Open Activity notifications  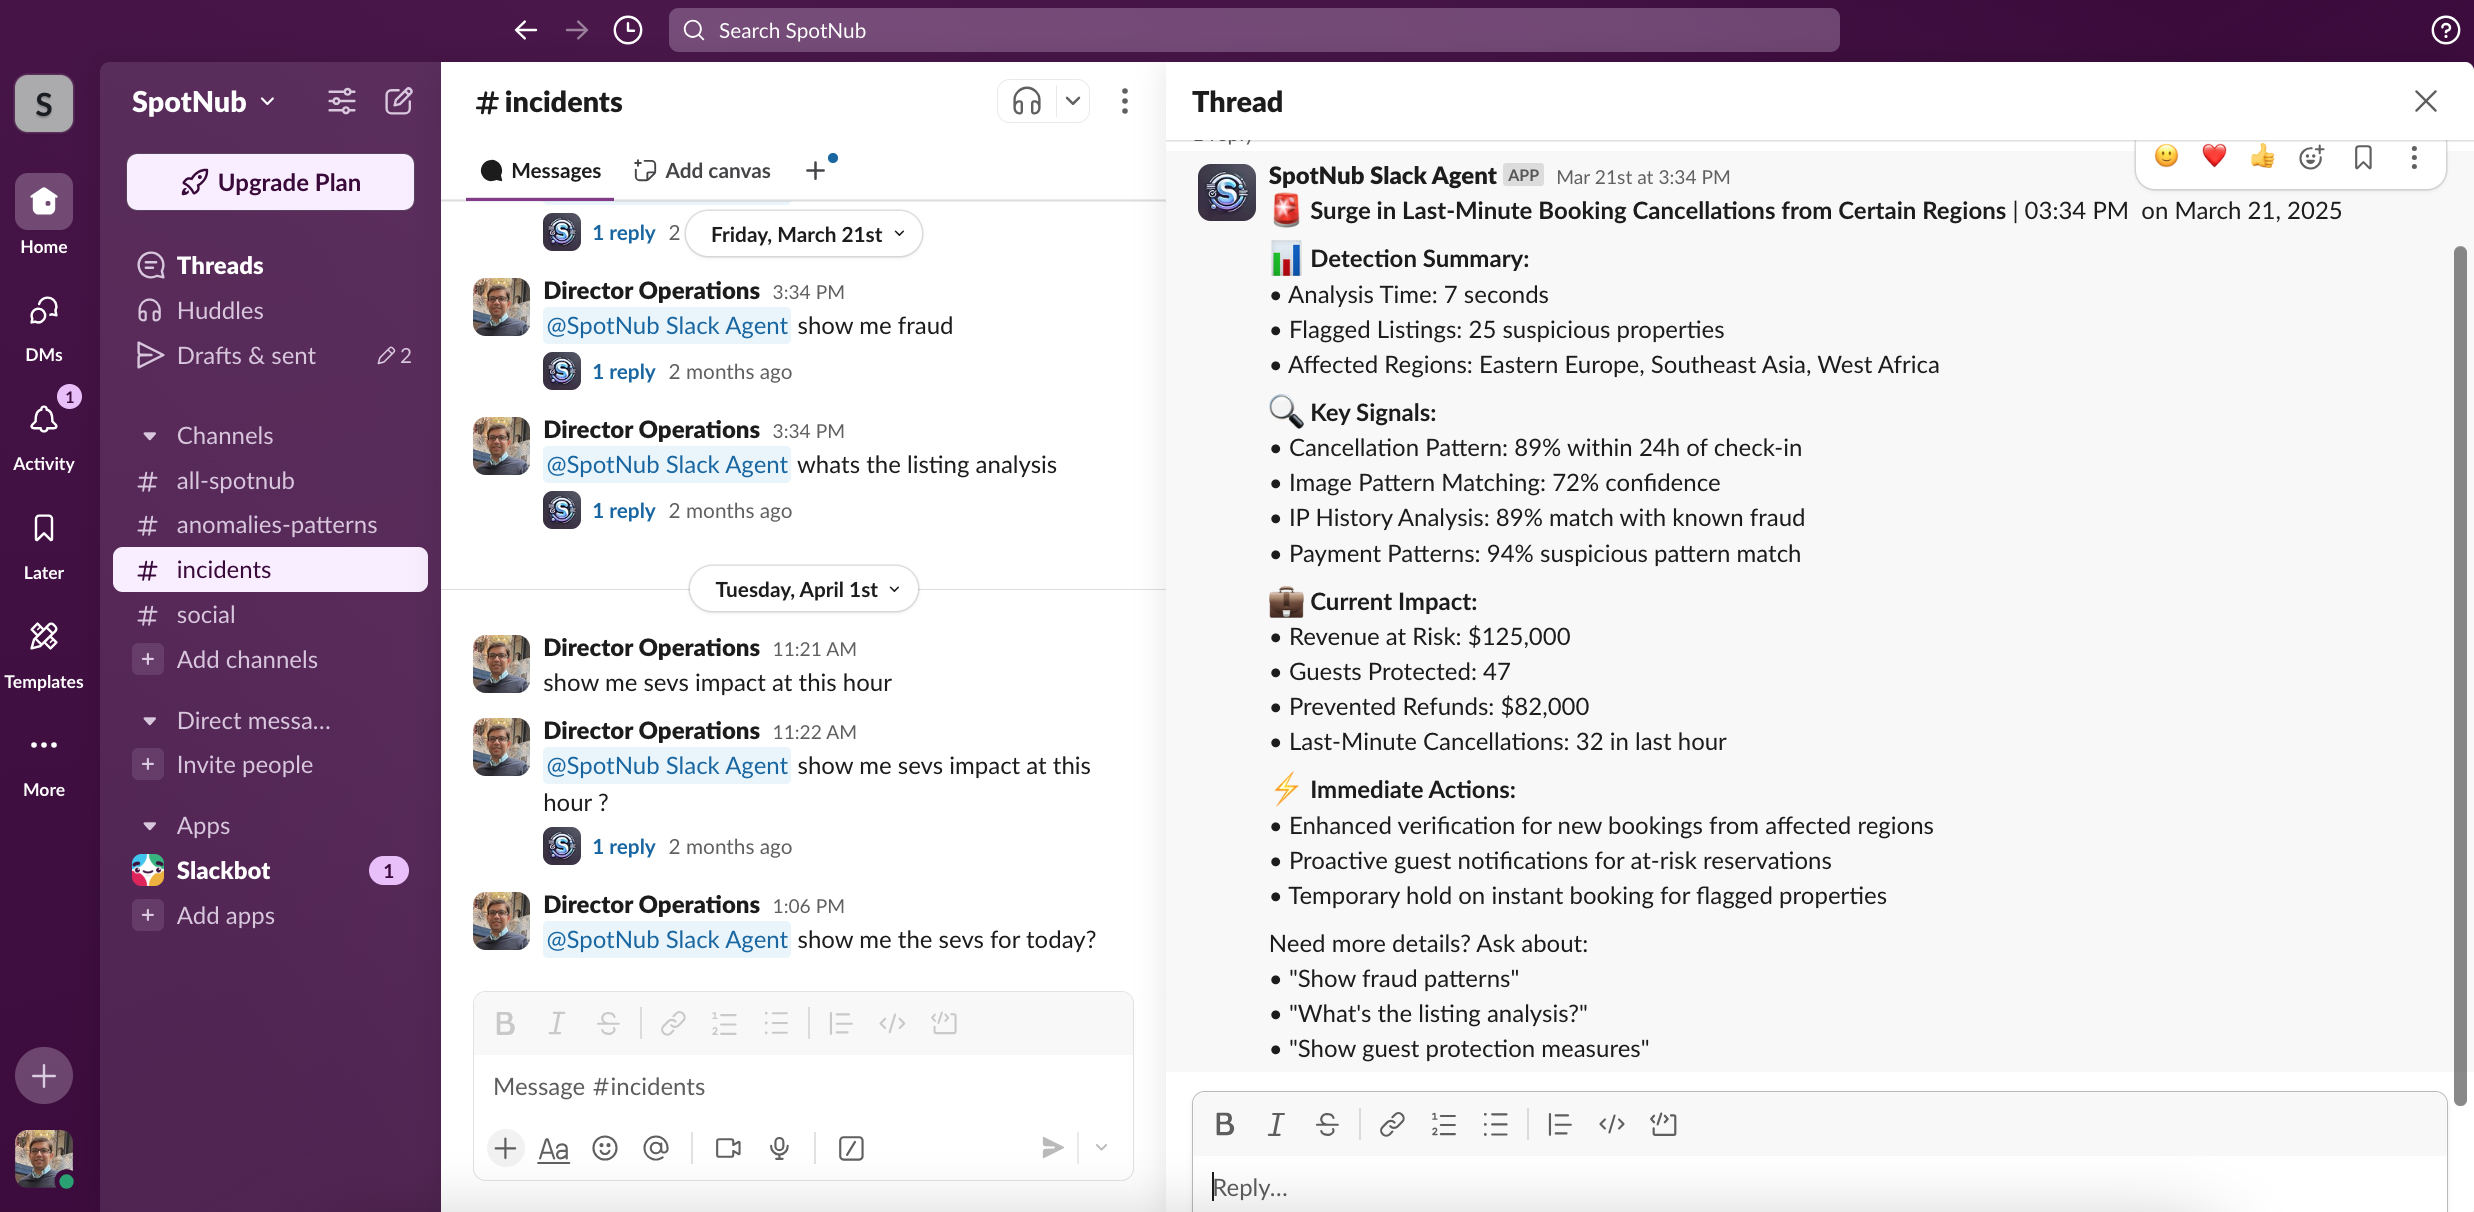[44, 436]
